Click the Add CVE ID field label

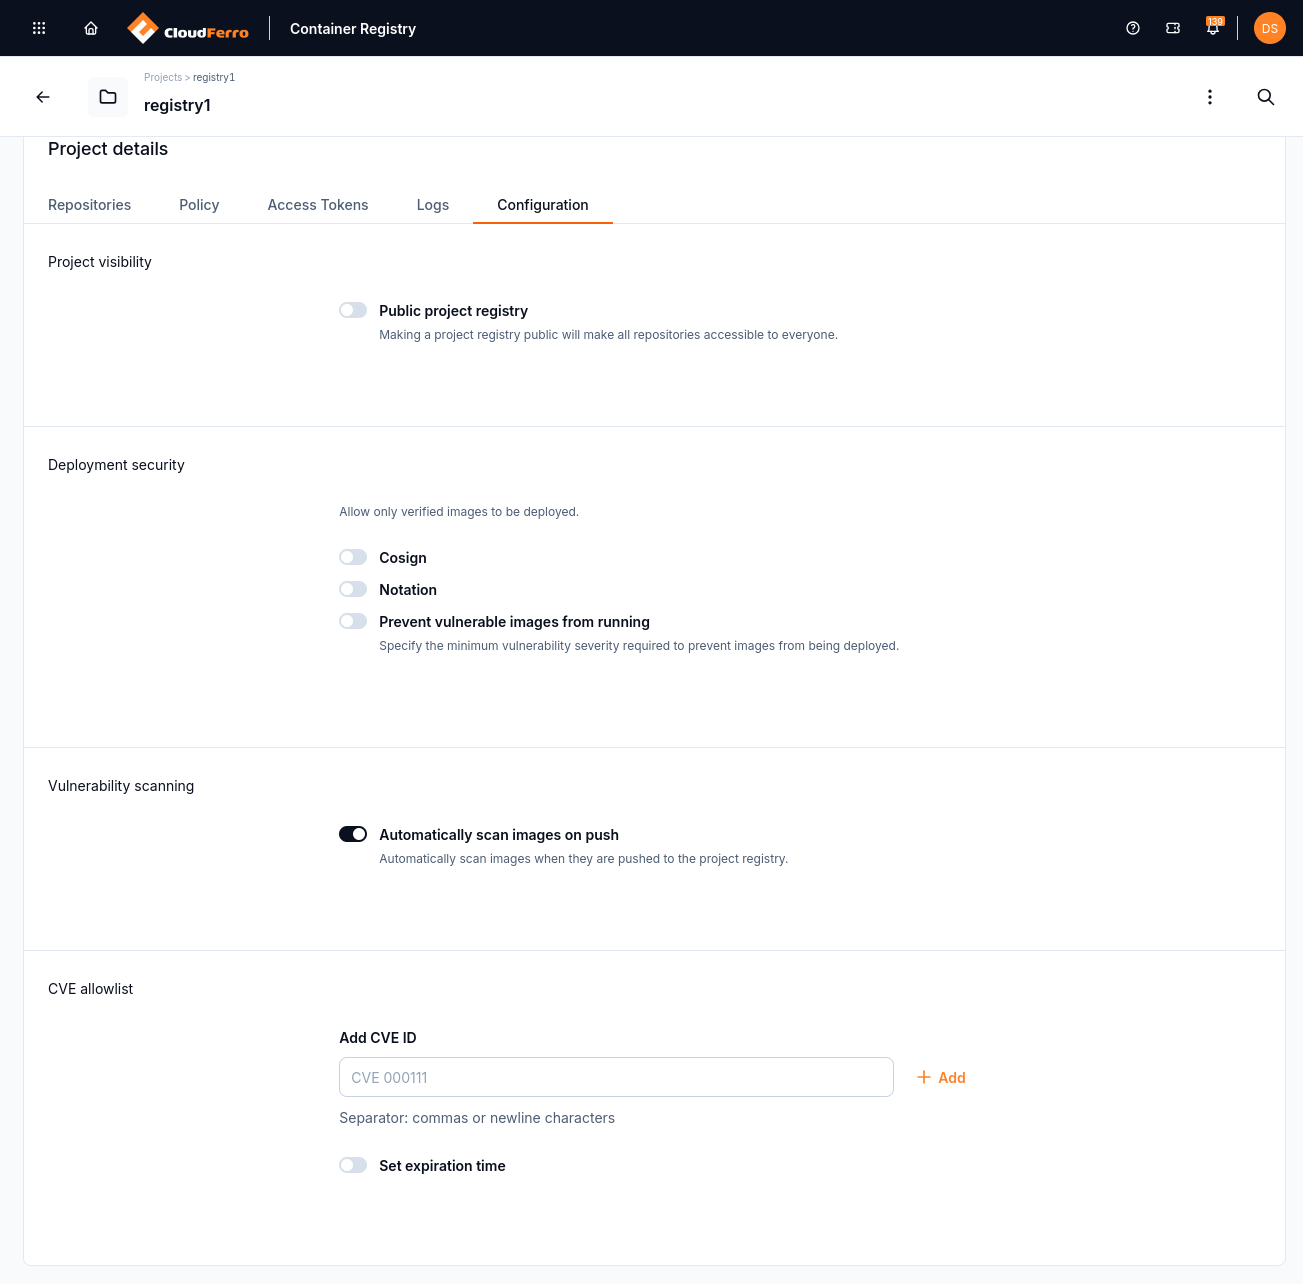(x=378, y=1038)
